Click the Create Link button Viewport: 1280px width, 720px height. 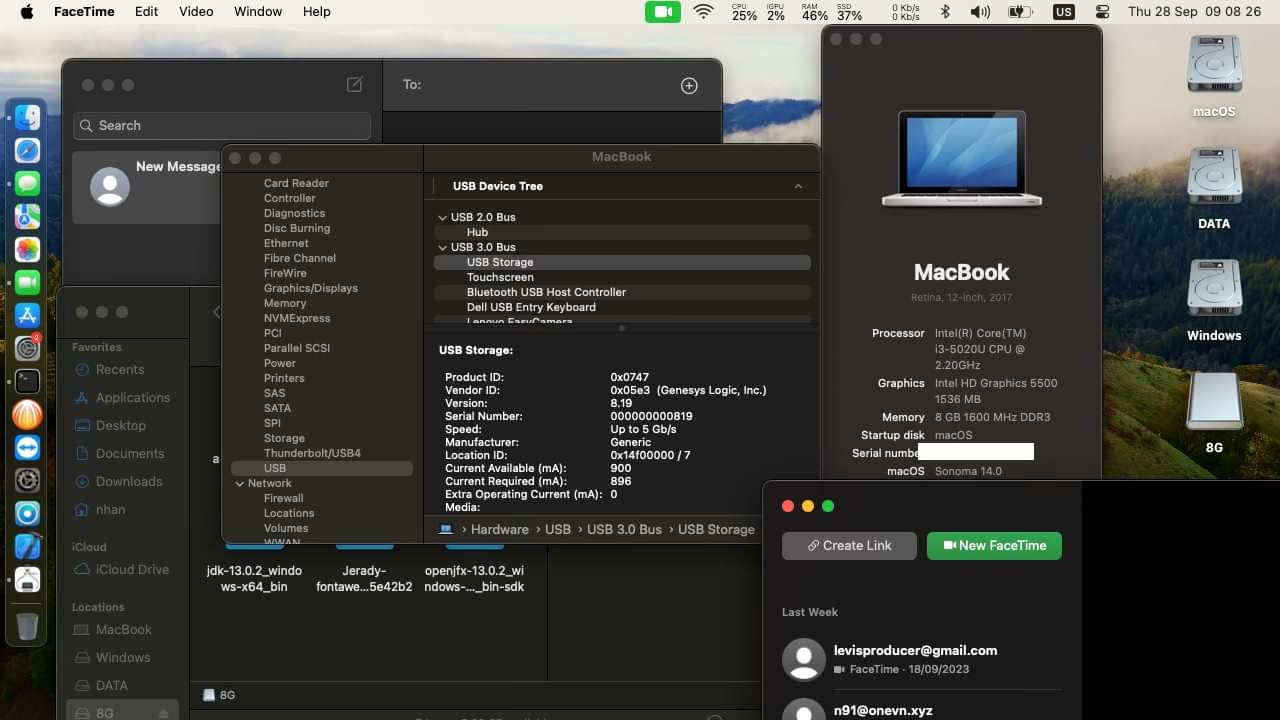pos(850,545)
